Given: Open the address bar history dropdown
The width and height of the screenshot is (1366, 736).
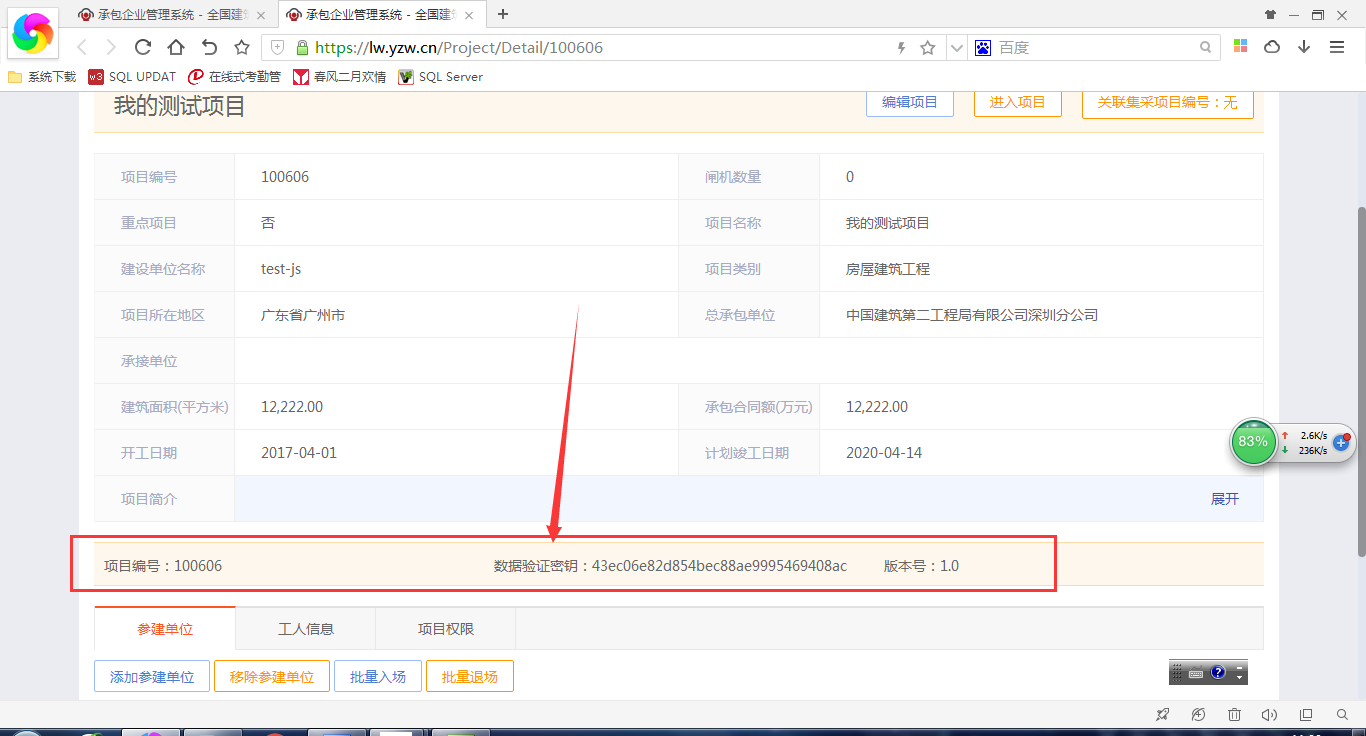Looking at the screenshot, I should [x=956, y=47].
